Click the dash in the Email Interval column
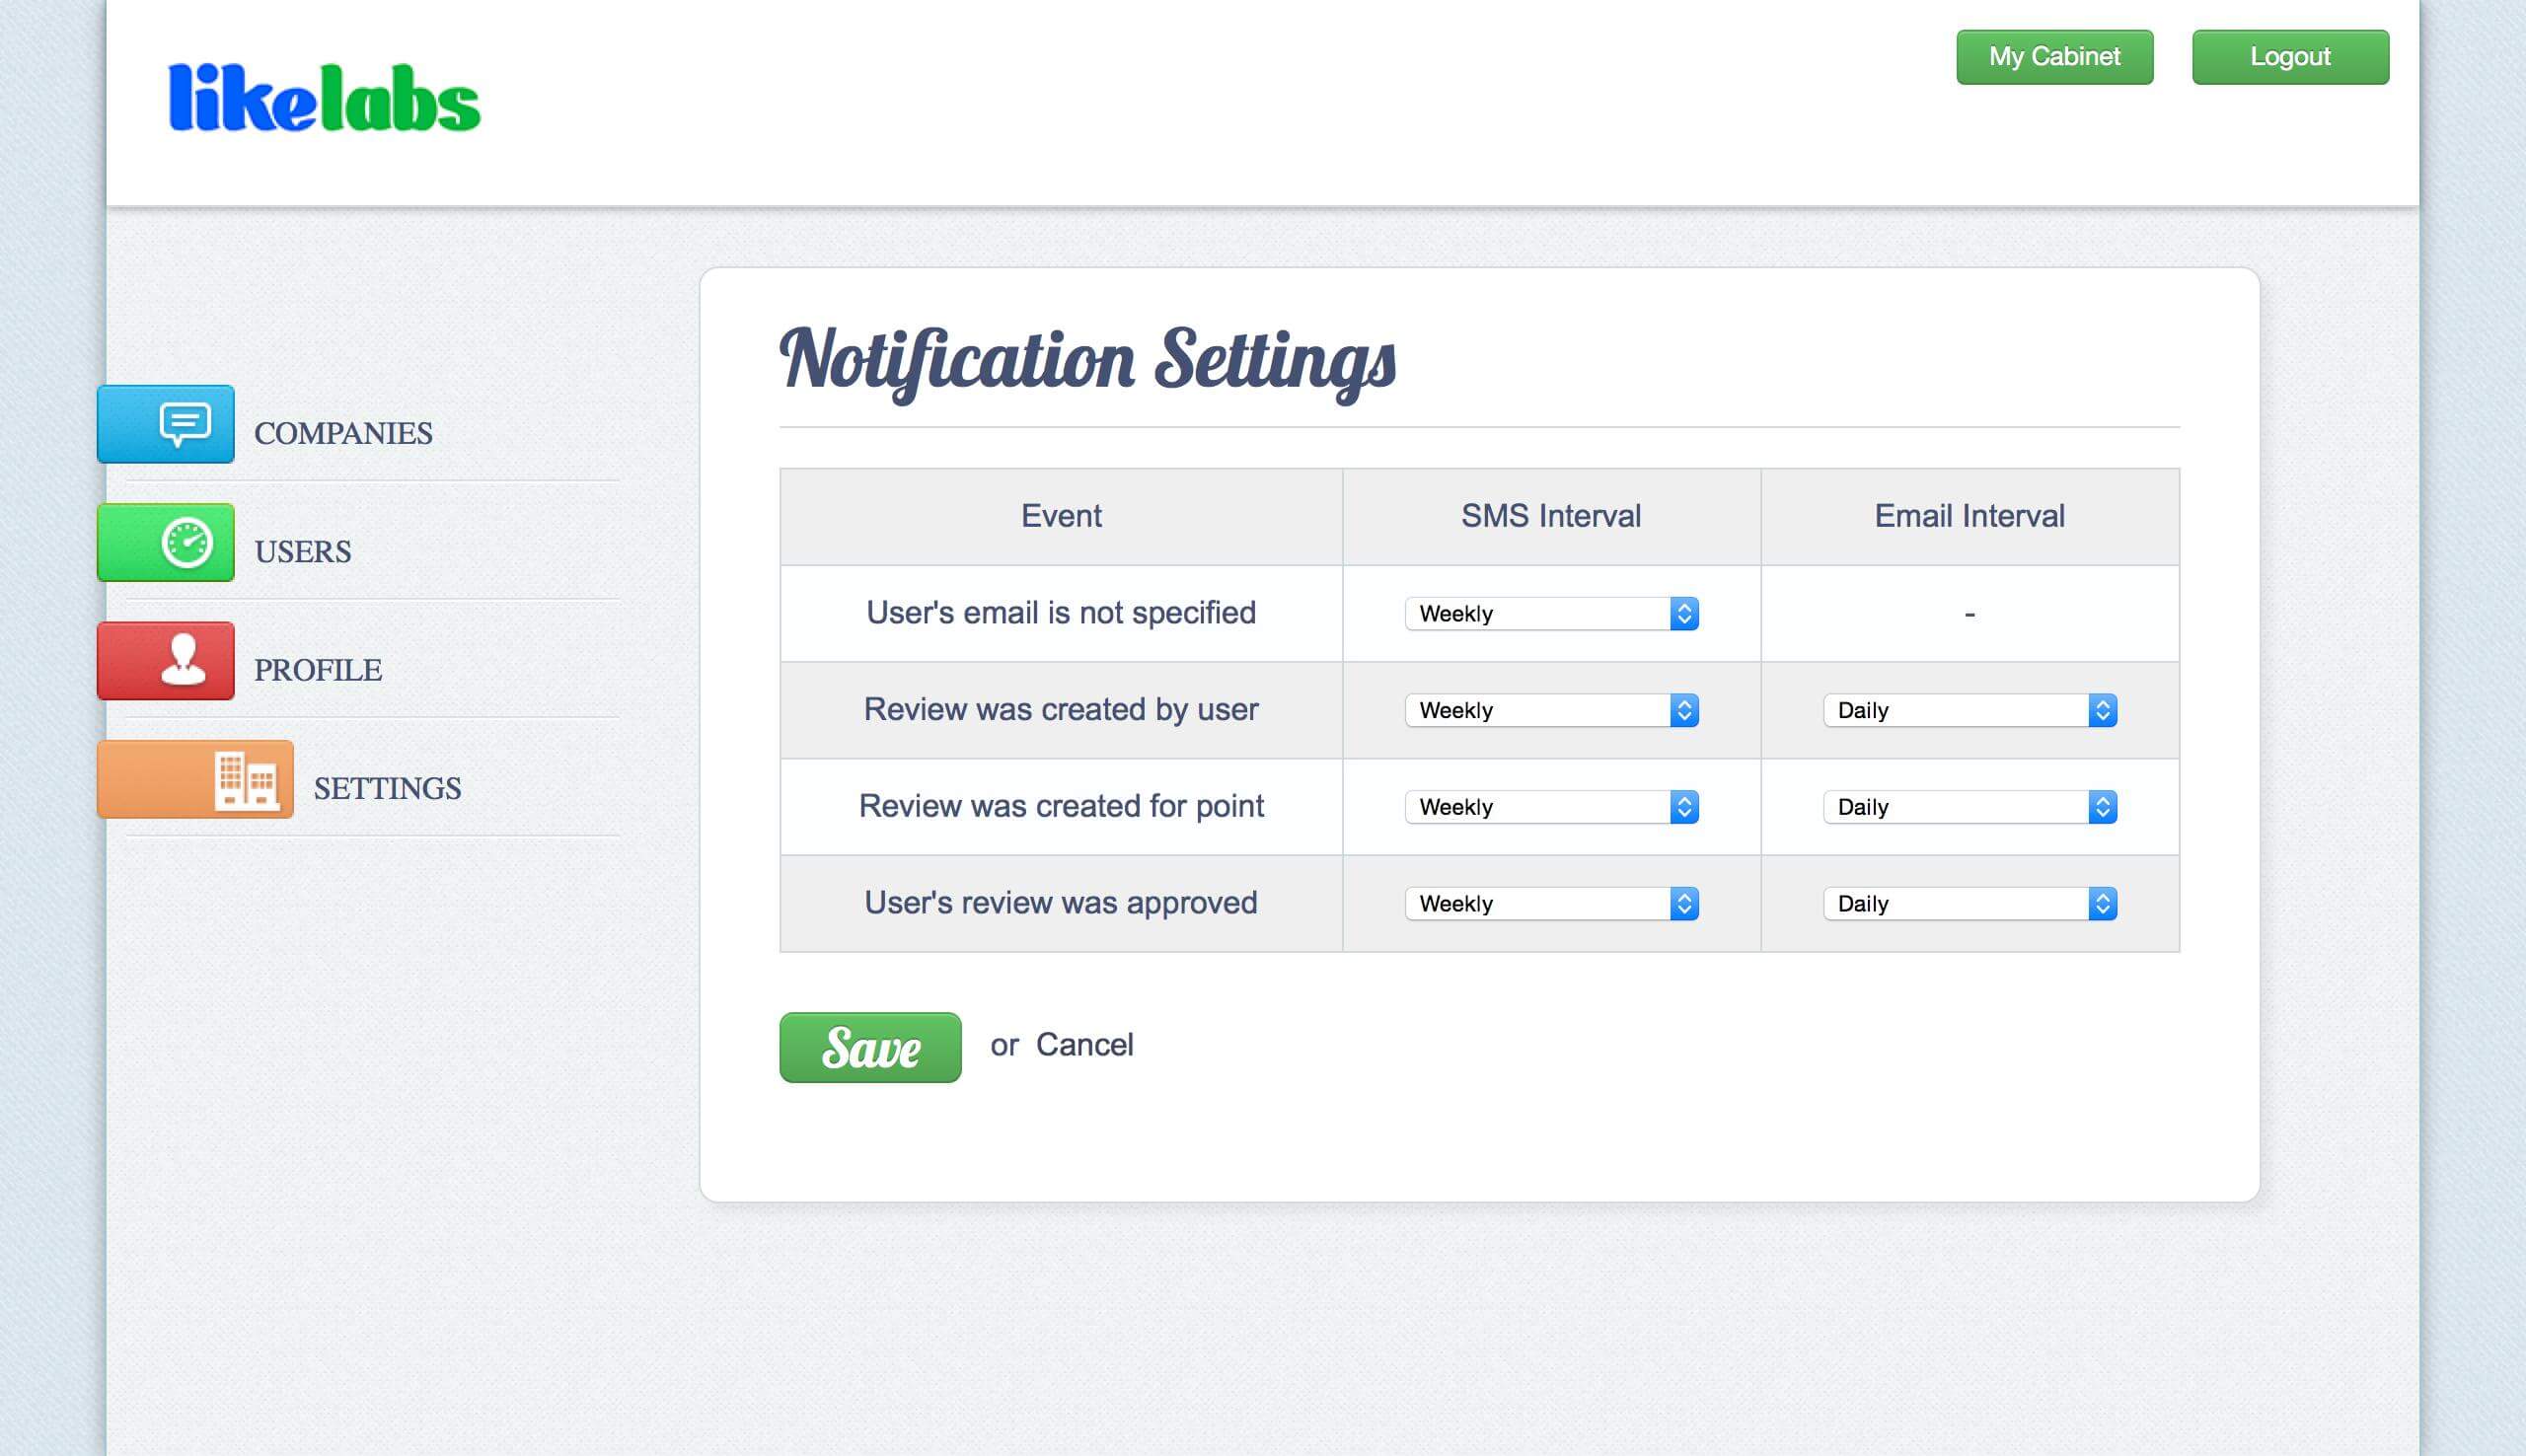Screen dimensions: 2526x1456 1969,614
